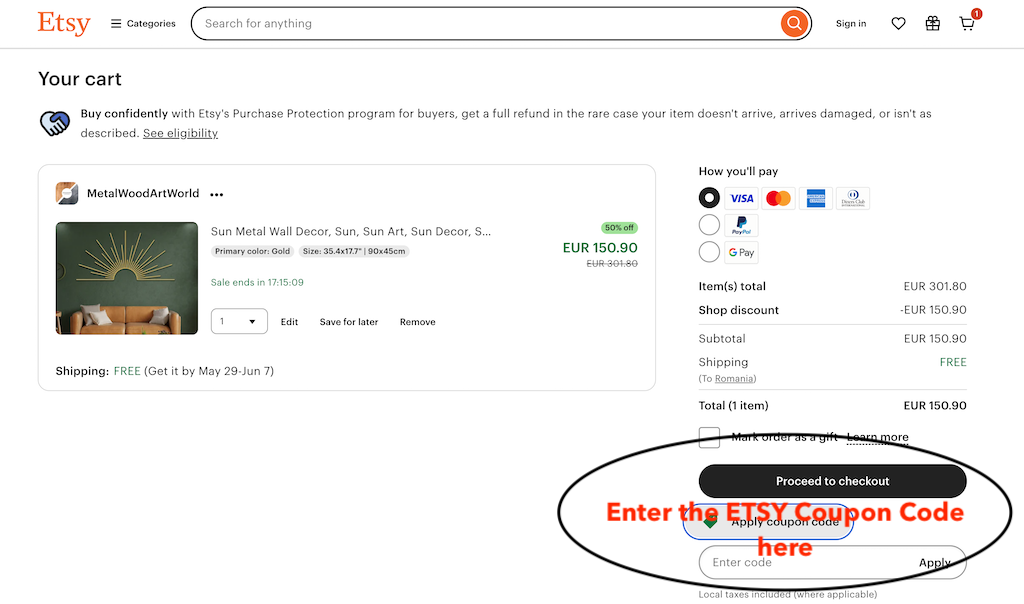This screenshot has height=604, width=1024.
Task: Open MetalWoodArtWorld shop avatar
Action: (67, 193)
